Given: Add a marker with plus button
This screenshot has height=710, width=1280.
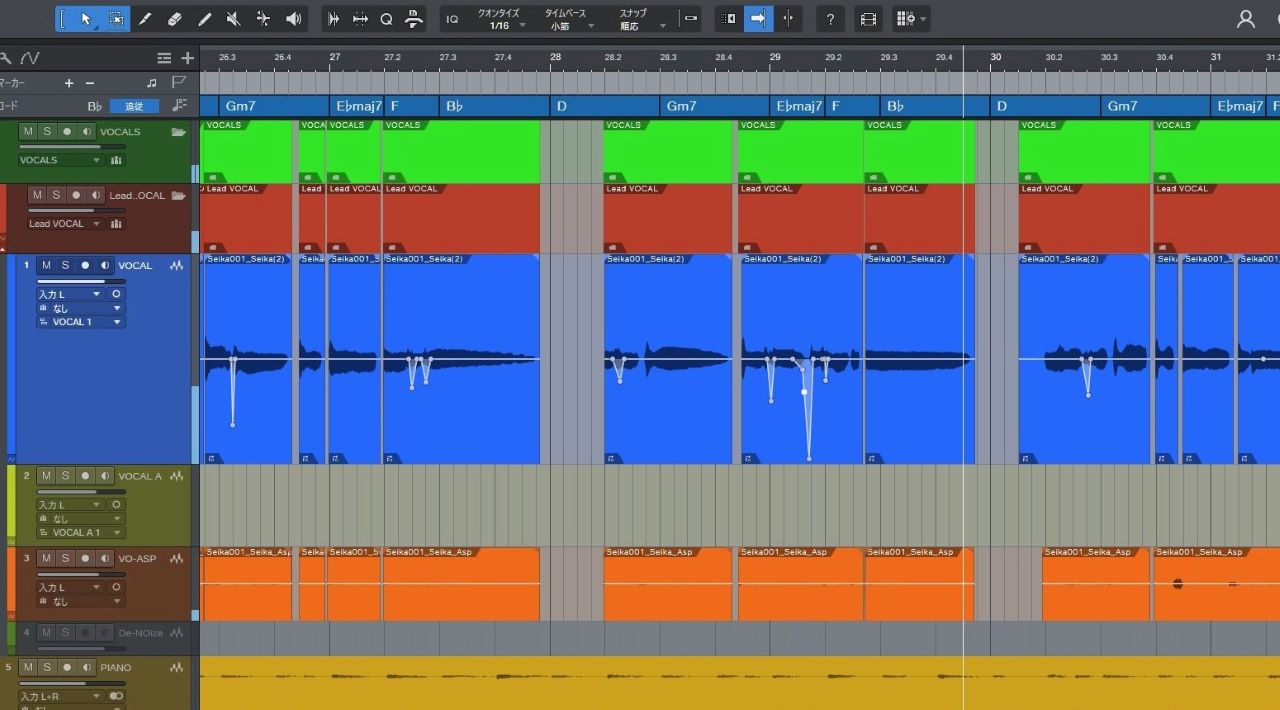Looking at the screenshot, I should coord(69,83).
